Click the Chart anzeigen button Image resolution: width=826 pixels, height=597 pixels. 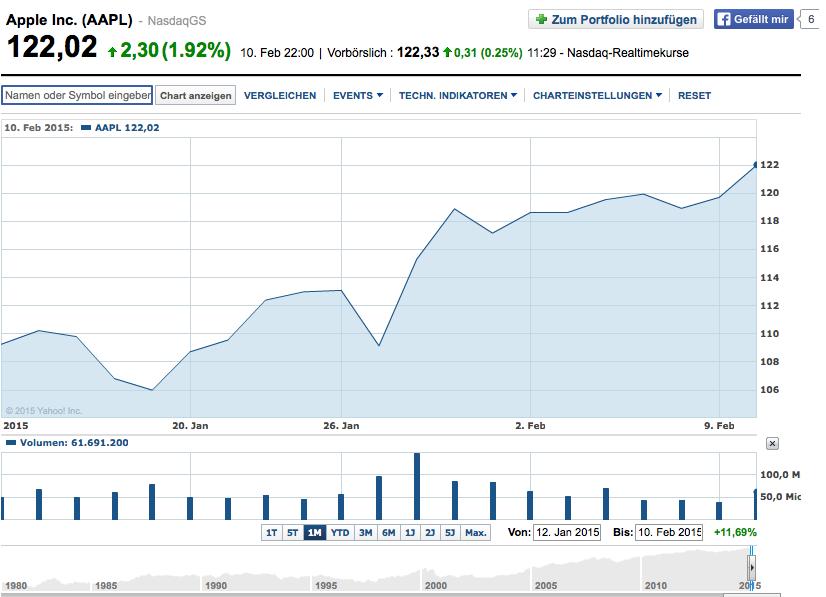click(x=195, y=95)
